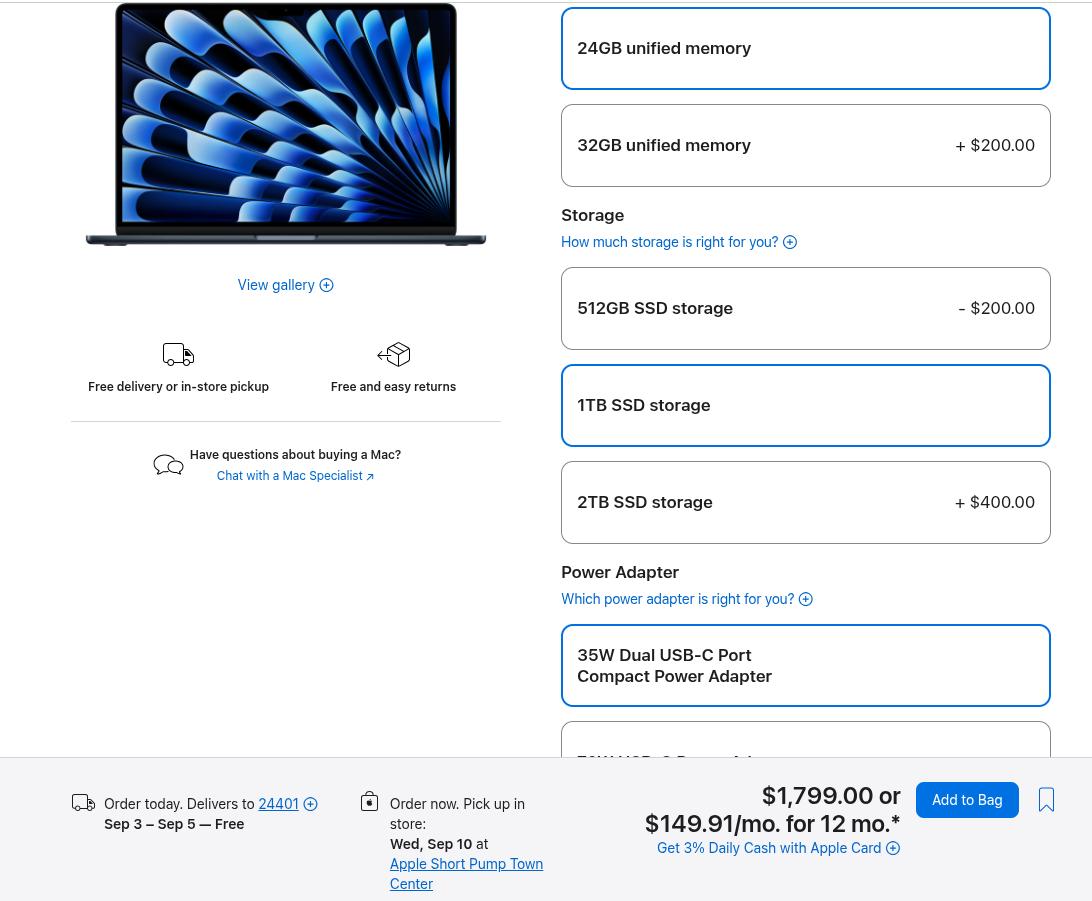Select 24GB unified memory option
The height and width of the screenshot is (901, 1092).
pyautogui.click(x=806, y=49)
